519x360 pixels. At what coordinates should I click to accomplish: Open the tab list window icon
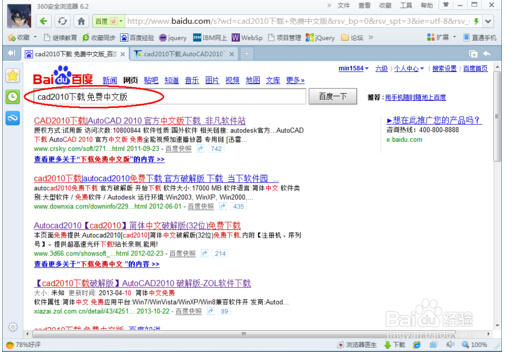pos(473,54)
